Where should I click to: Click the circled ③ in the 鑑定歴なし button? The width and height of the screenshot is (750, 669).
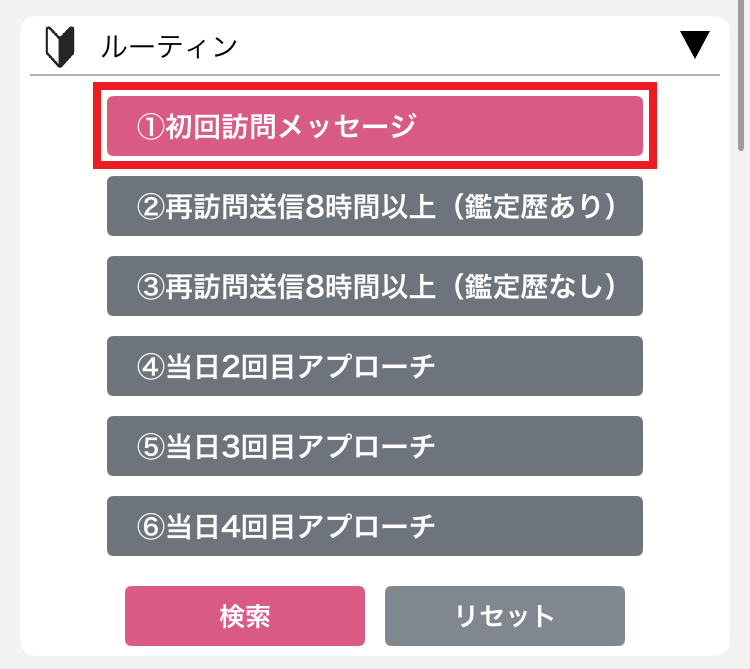[151, 287]
